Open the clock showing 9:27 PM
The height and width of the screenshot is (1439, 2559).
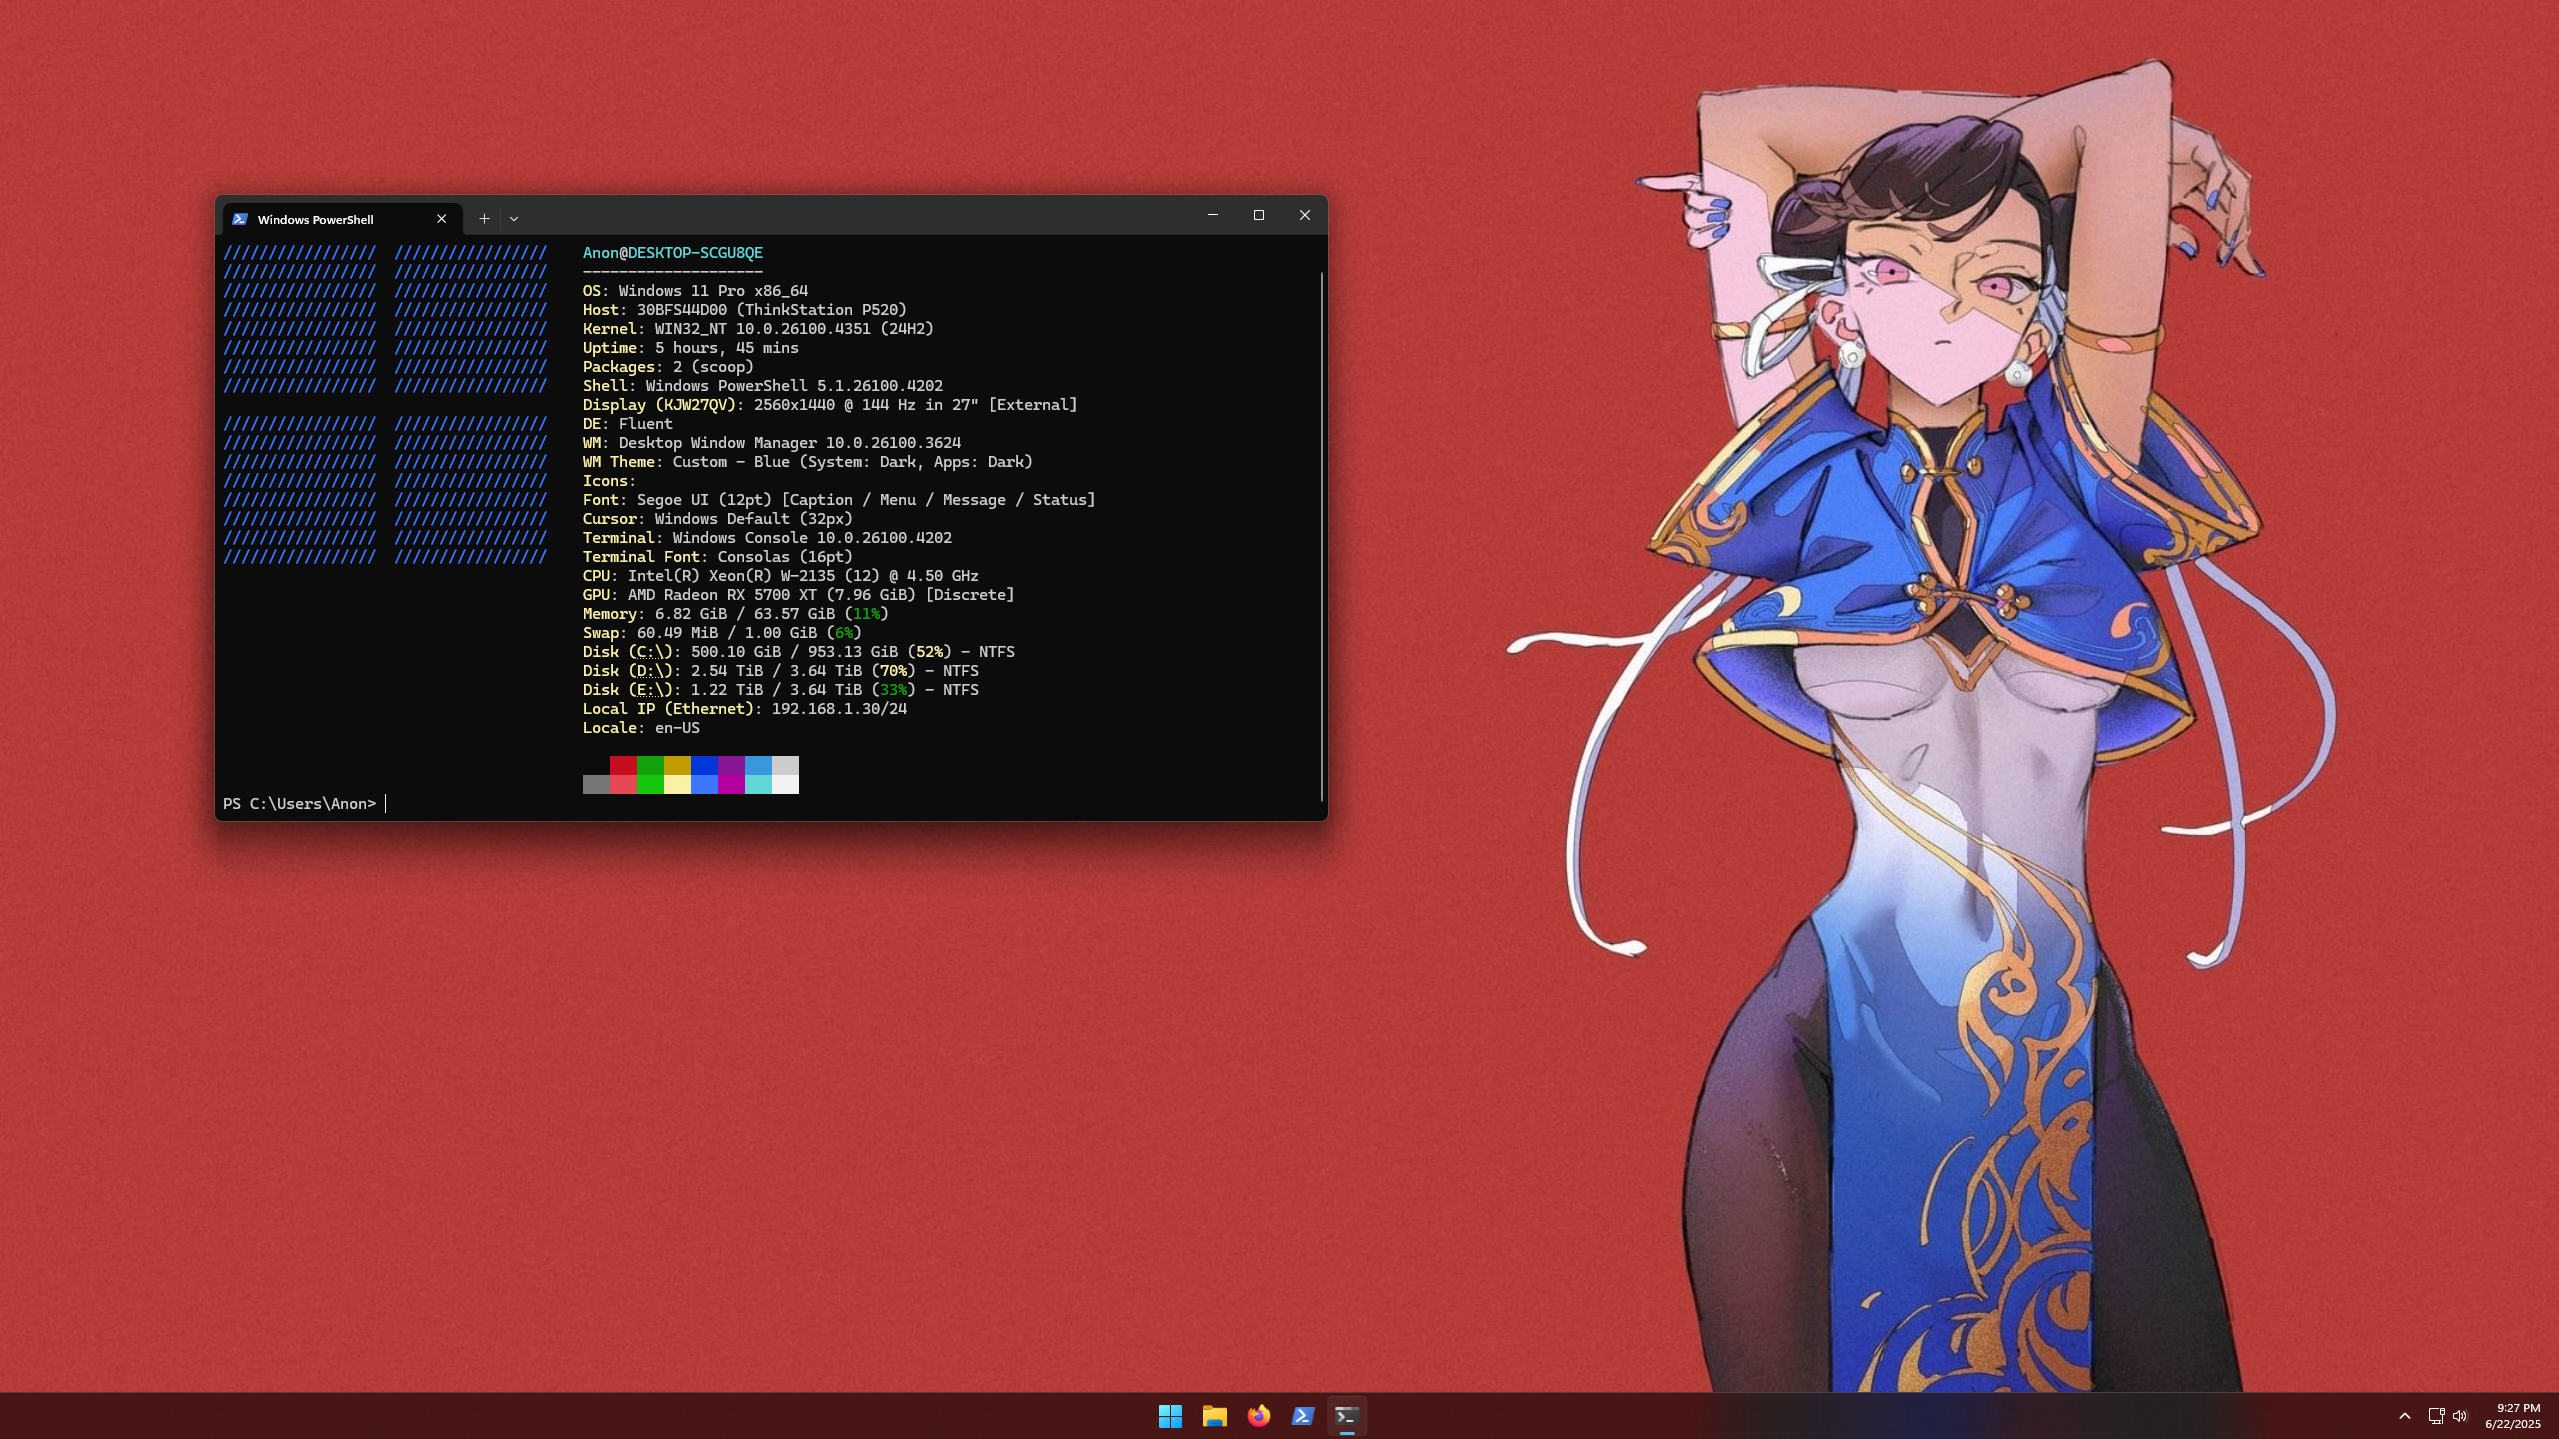(2512, 1416)
